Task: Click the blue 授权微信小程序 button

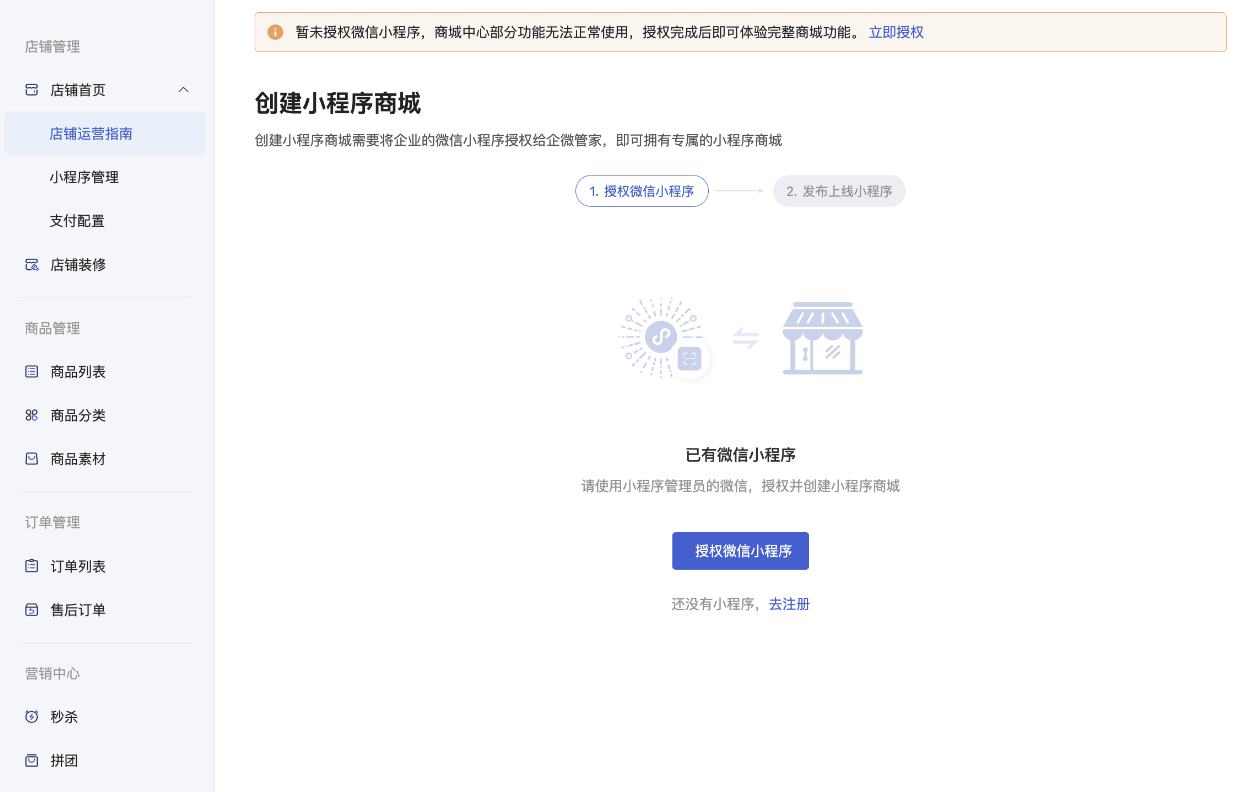Action: tap(740, 551)
